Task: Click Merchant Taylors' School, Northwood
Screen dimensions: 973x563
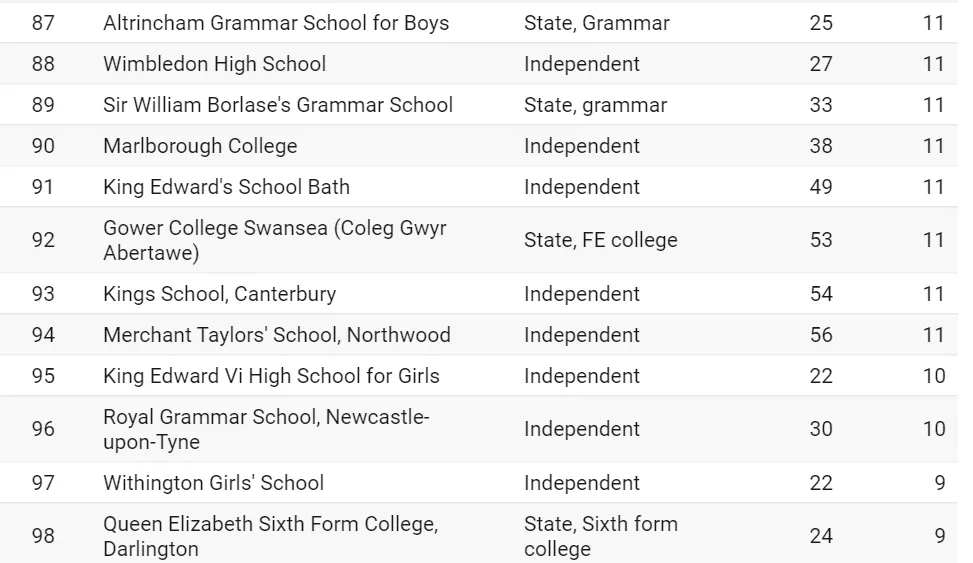Action: (x=277, y=335)
